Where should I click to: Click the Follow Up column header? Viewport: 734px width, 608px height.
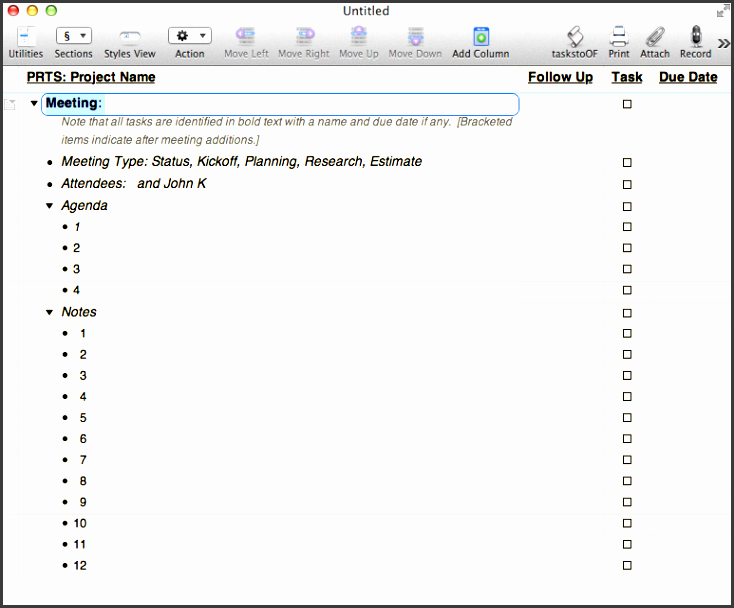[560, 77]
